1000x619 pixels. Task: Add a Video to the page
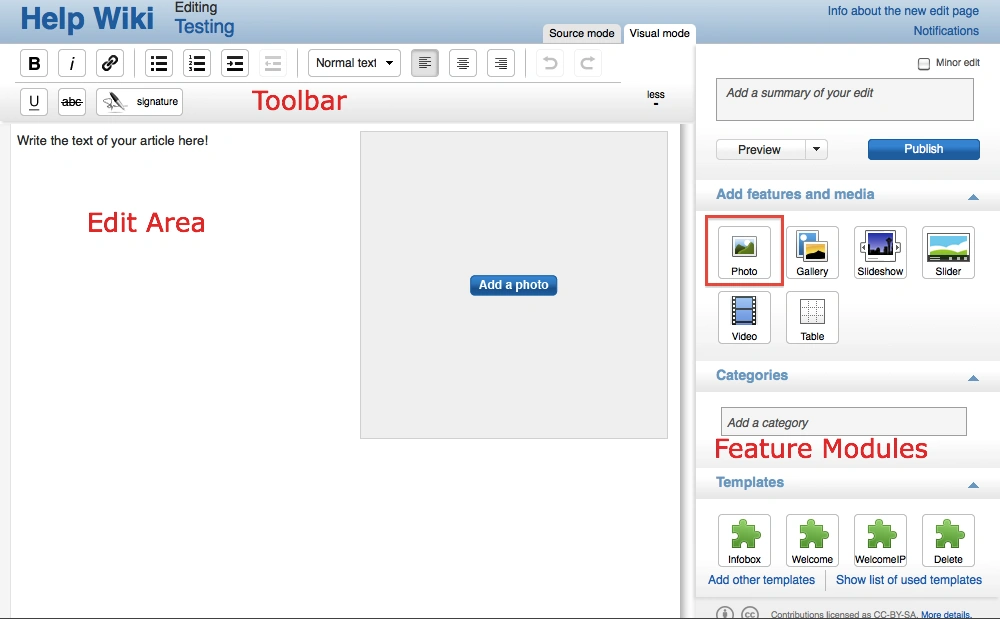744,317
